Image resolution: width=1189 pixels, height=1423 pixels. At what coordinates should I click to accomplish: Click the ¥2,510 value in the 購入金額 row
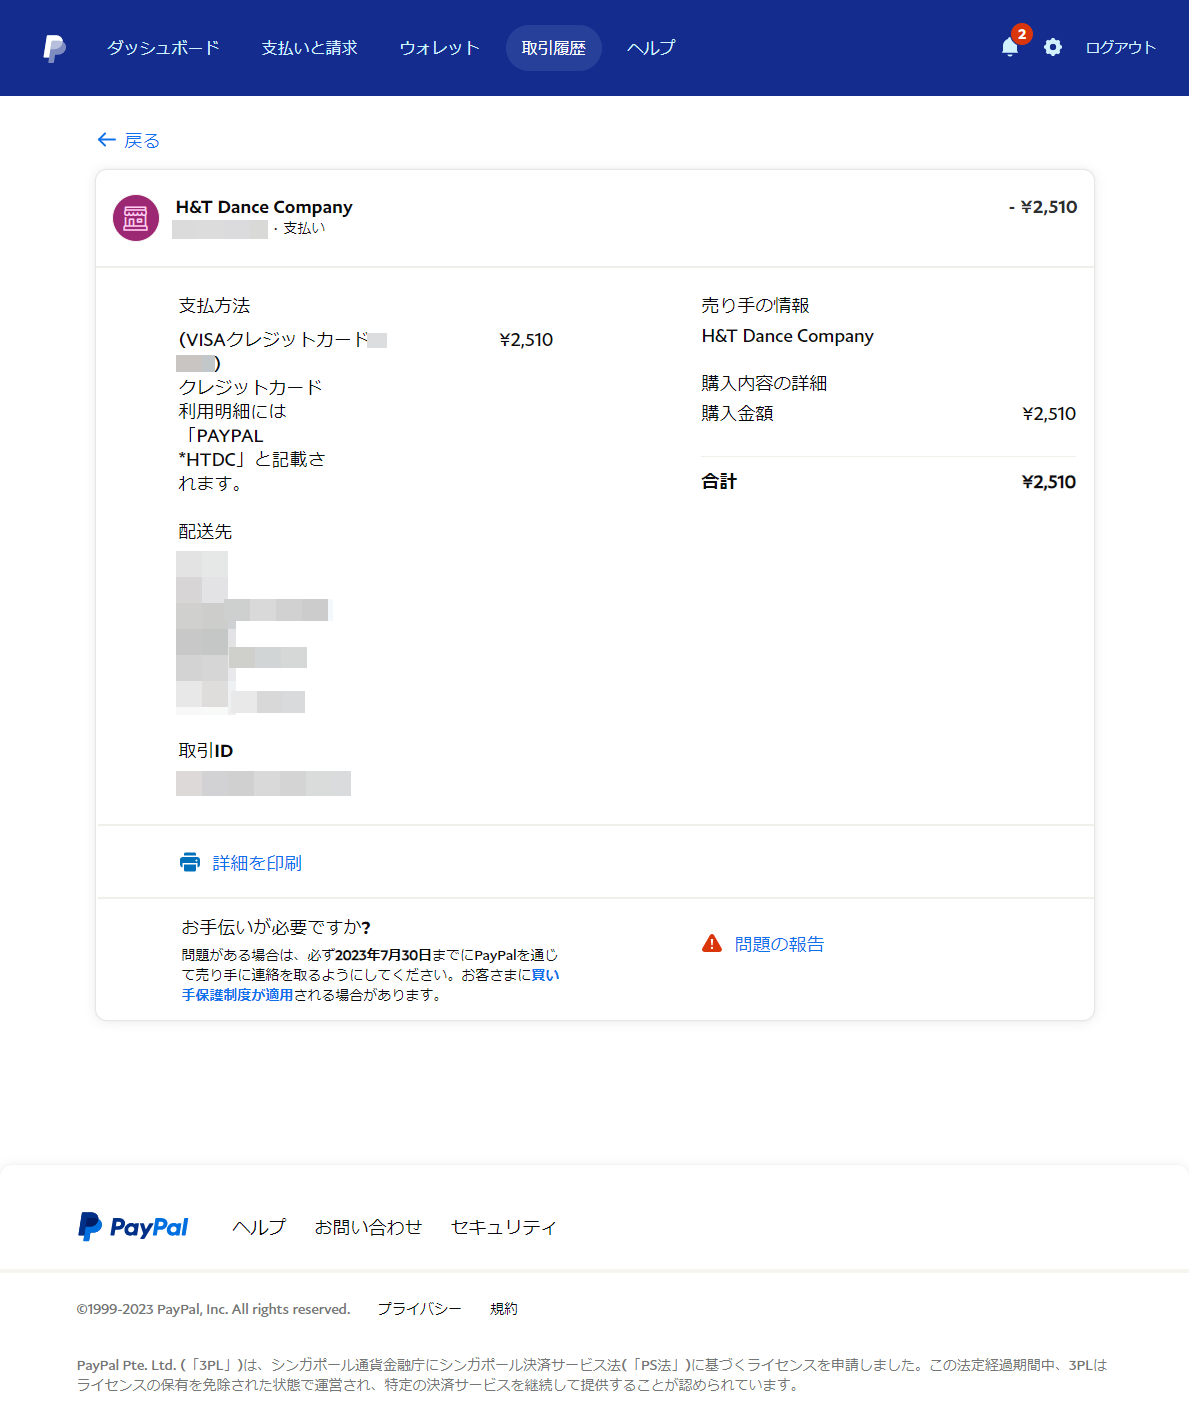click(1049, 414)
